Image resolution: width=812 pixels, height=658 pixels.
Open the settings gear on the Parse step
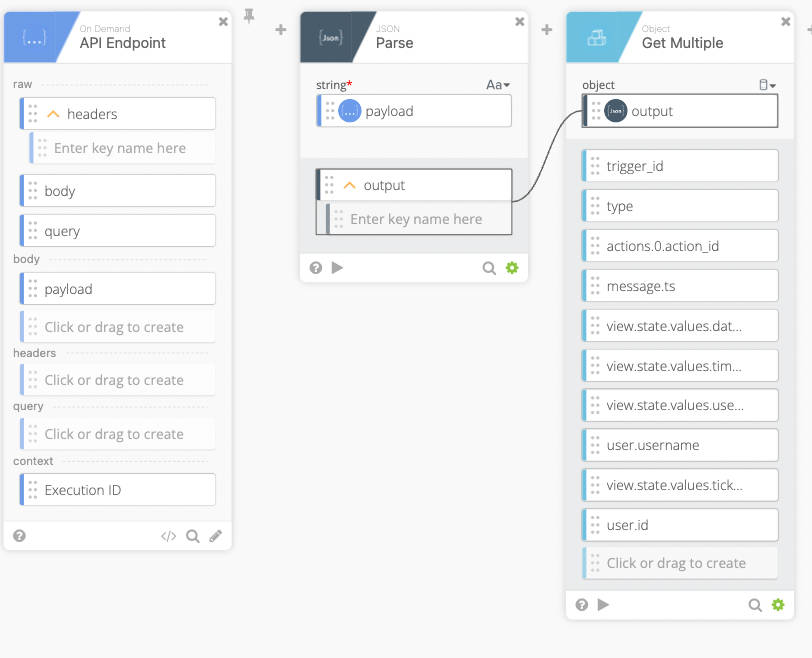[512, 267]
